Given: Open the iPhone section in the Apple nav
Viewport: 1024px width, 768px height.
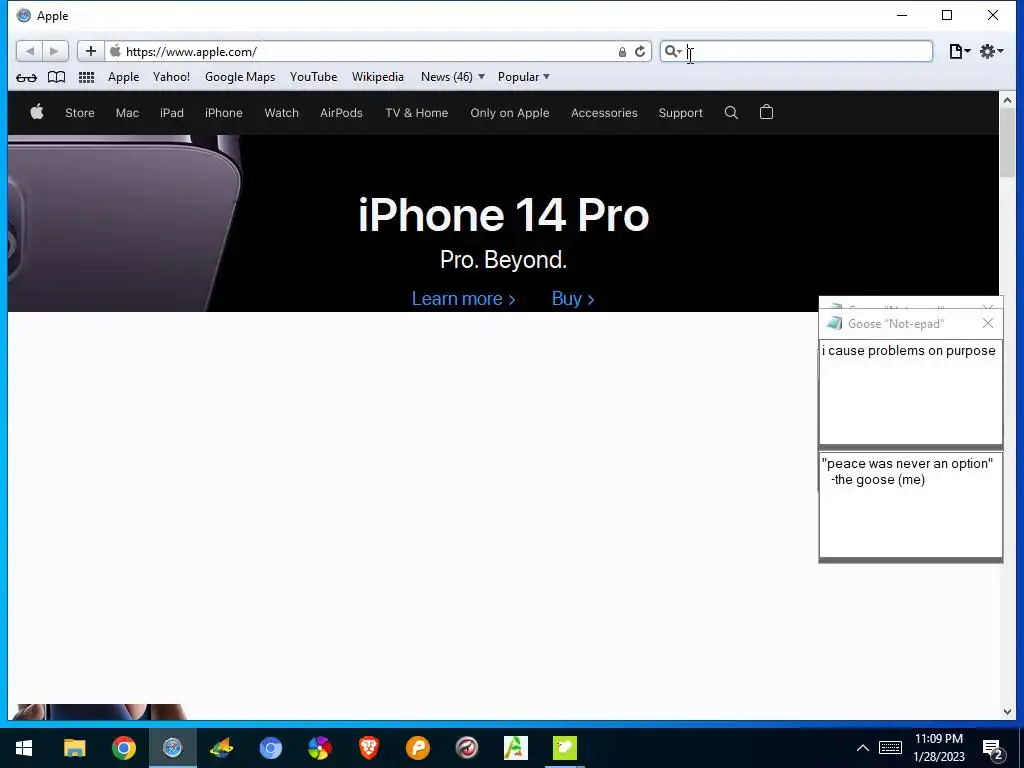Looking at the screenshot, I should point(223,113).
